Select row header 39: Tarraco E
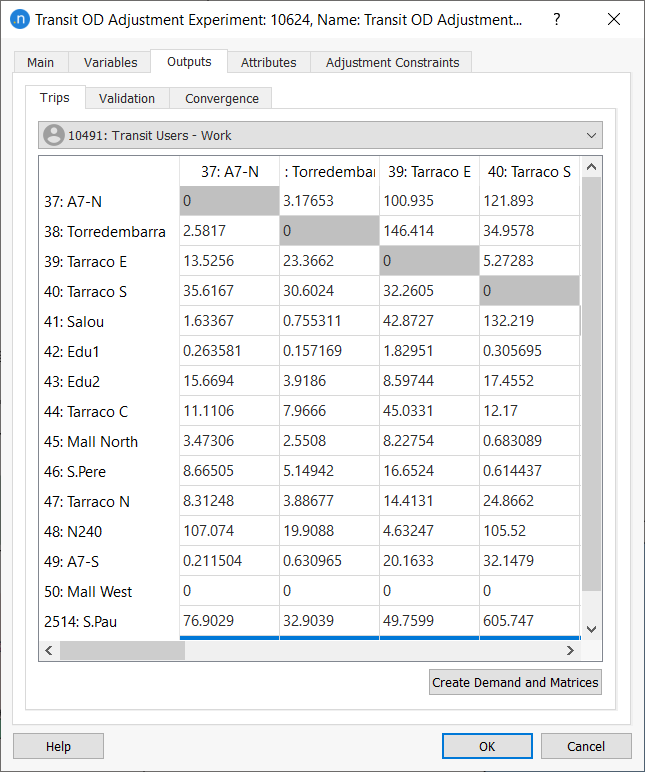This screenshot has height=772, width=645. tap(109, 261)
